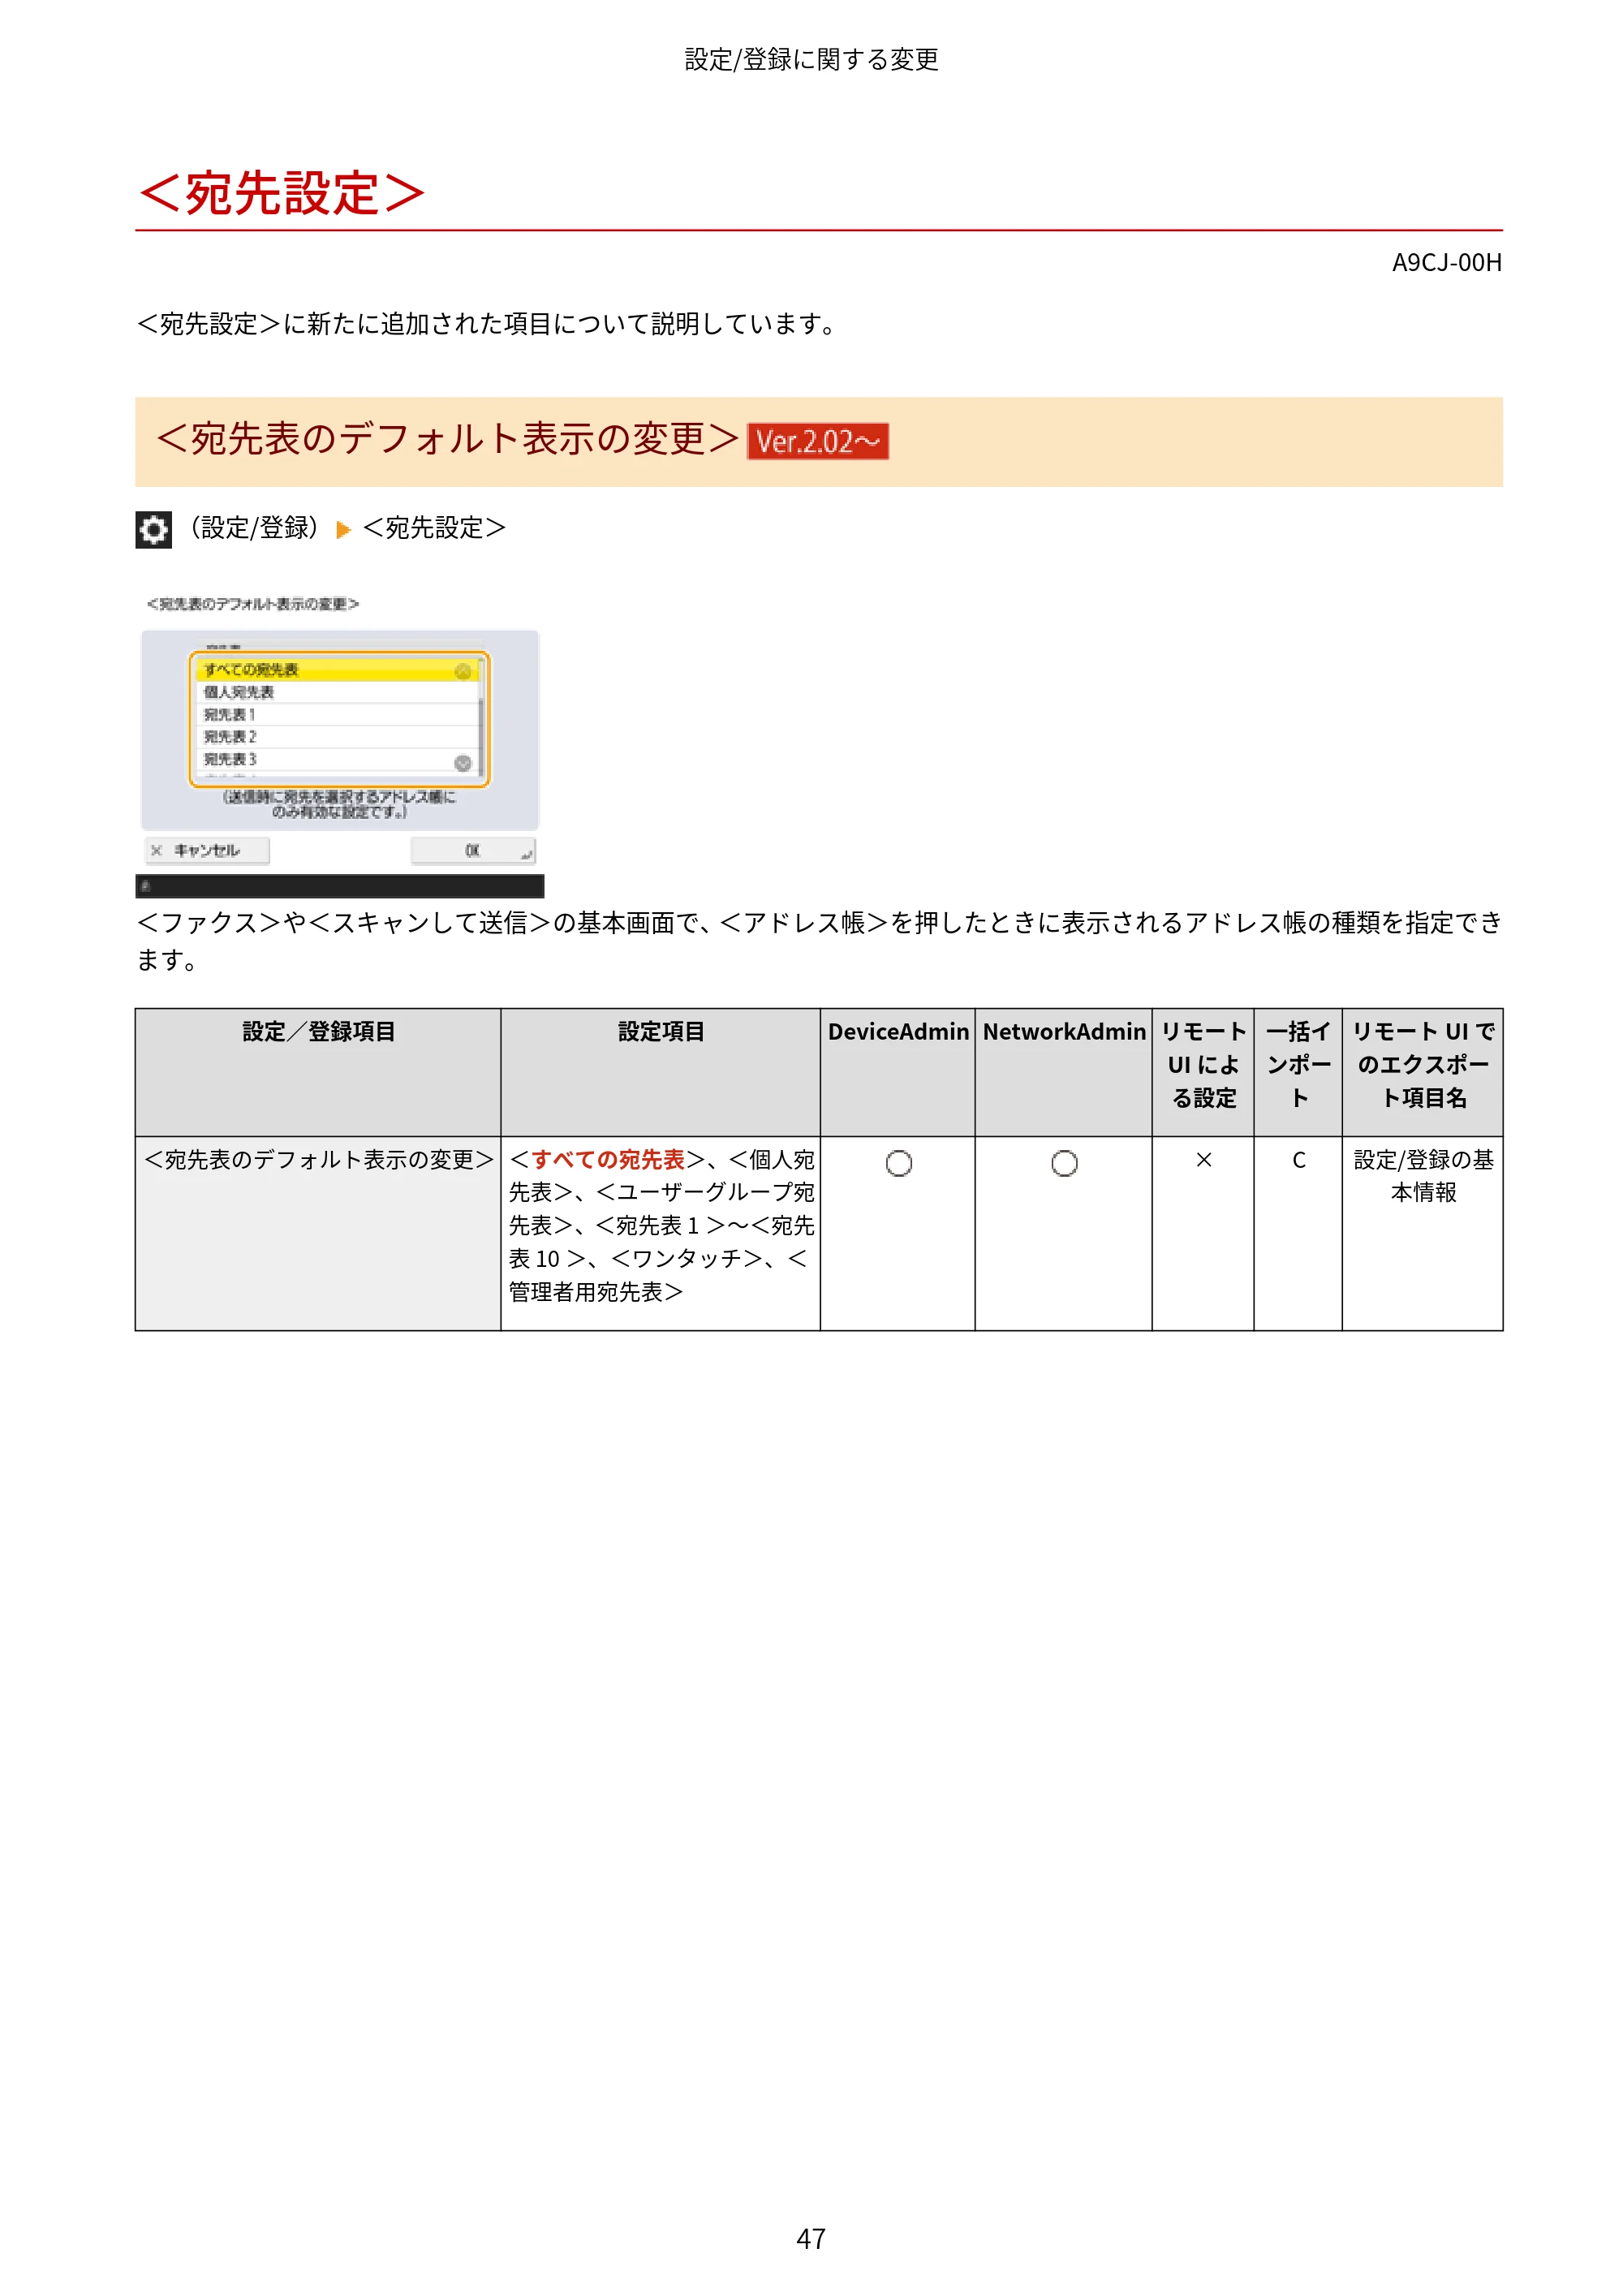
Task: Click page number 47
Action: tap(811, 2239)
